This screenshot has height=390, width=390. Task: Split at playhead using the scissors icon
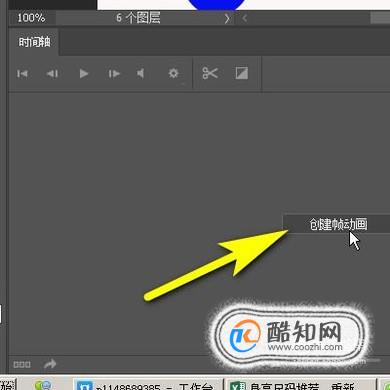[x=210, y=73]
